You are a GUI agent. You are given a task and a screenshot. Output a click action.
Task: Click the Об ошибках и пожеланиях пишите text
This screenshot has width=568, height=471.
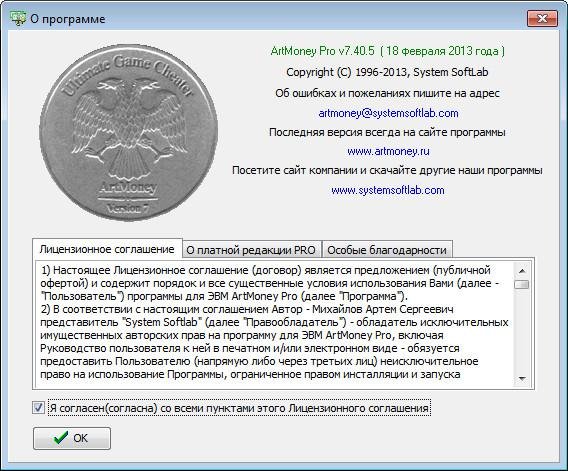[x=387, y=93]
